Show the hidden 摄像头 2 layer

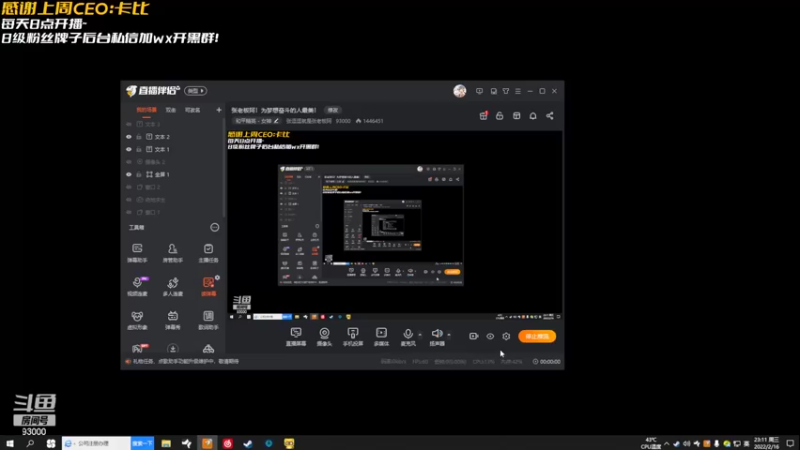pos(129,162)
